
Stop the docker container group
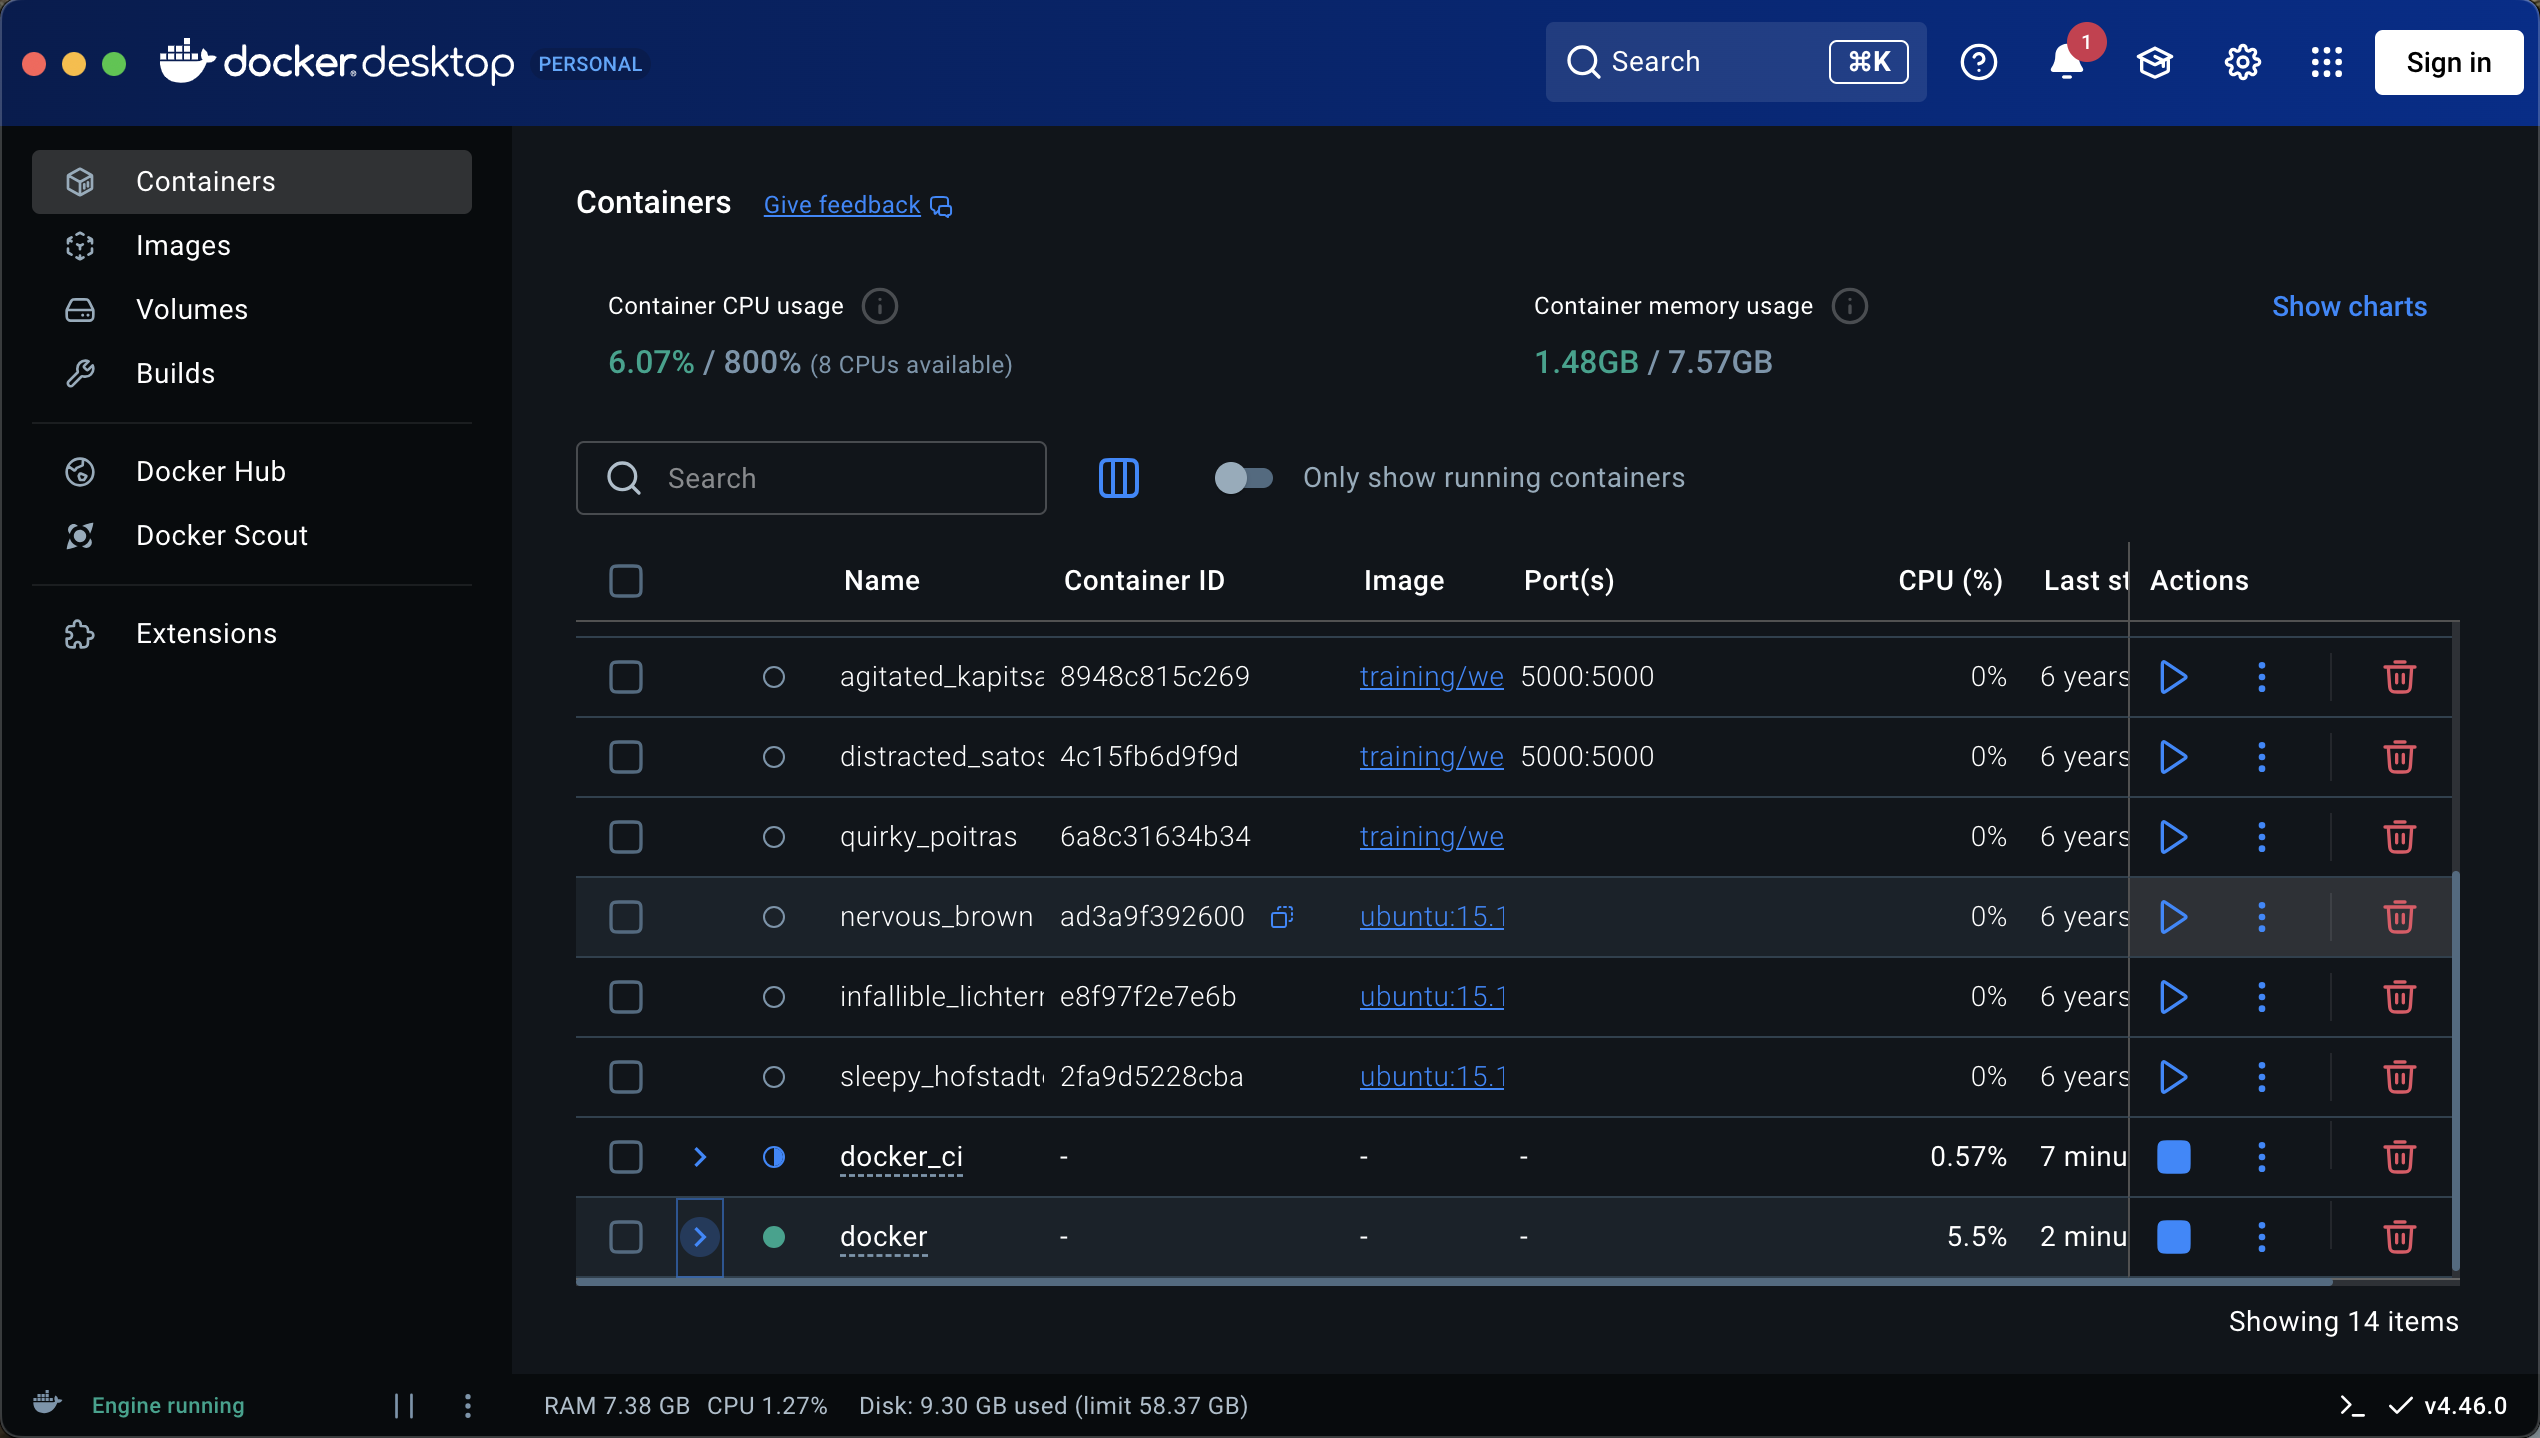tap(2173, 1237)
